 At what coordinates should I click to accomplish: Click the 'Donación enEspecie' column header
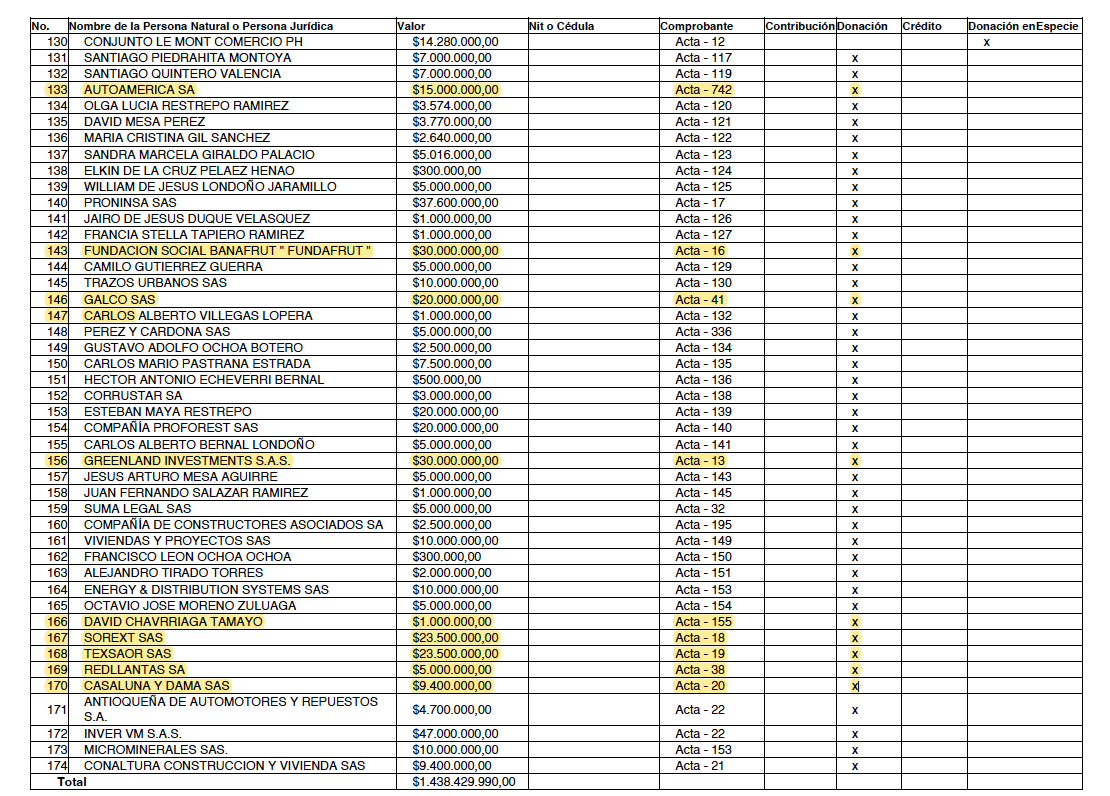[1023, 26]
